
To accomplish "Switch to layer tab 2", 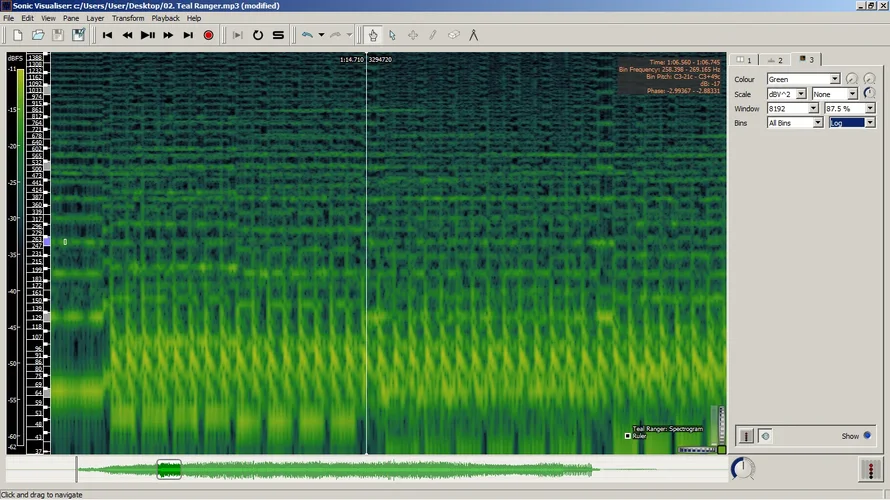I will (x=775, y=60).
